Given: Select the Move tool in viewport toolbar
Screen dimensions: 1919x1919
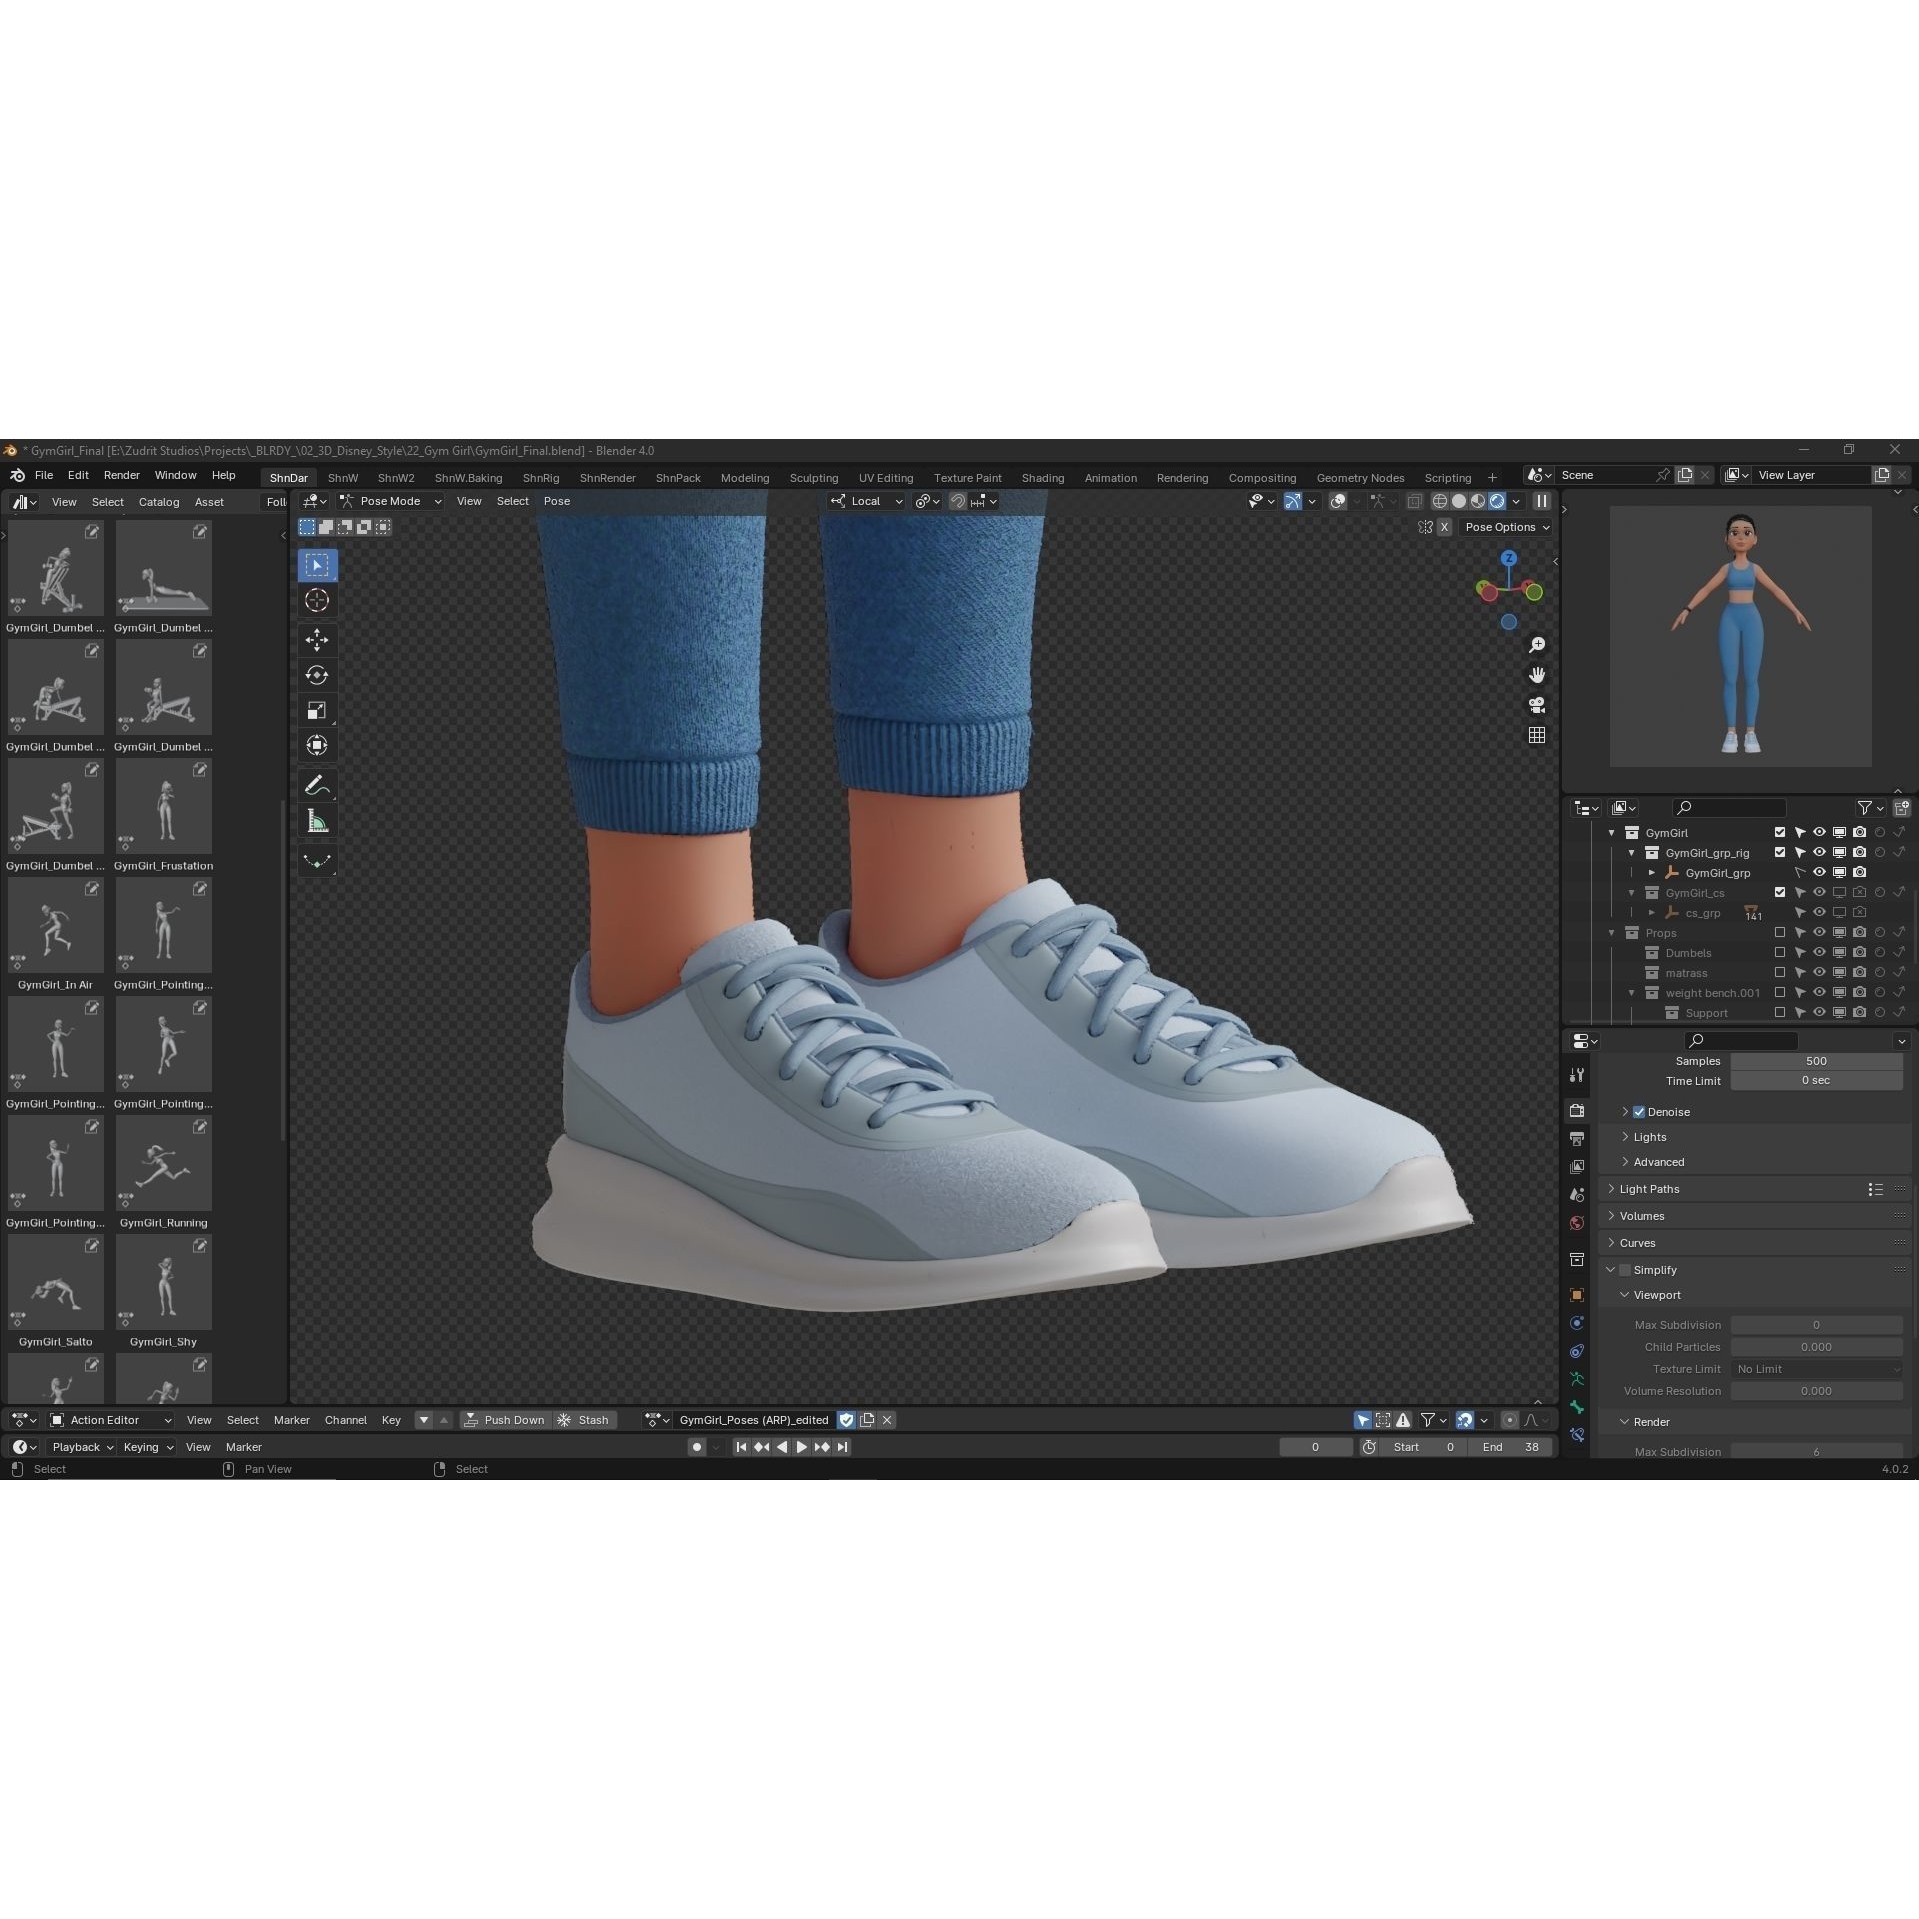Looking at the screenshot, I should click(317, 640).
